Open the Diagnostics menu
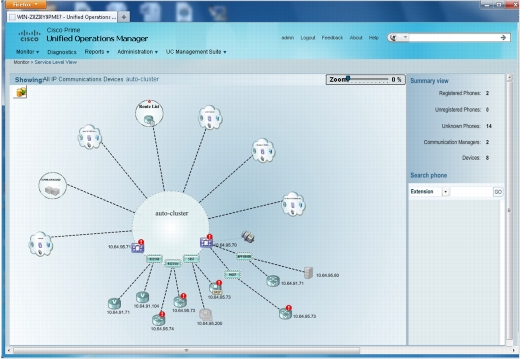This screenshot has height=361, width=521. pos(62,52)
